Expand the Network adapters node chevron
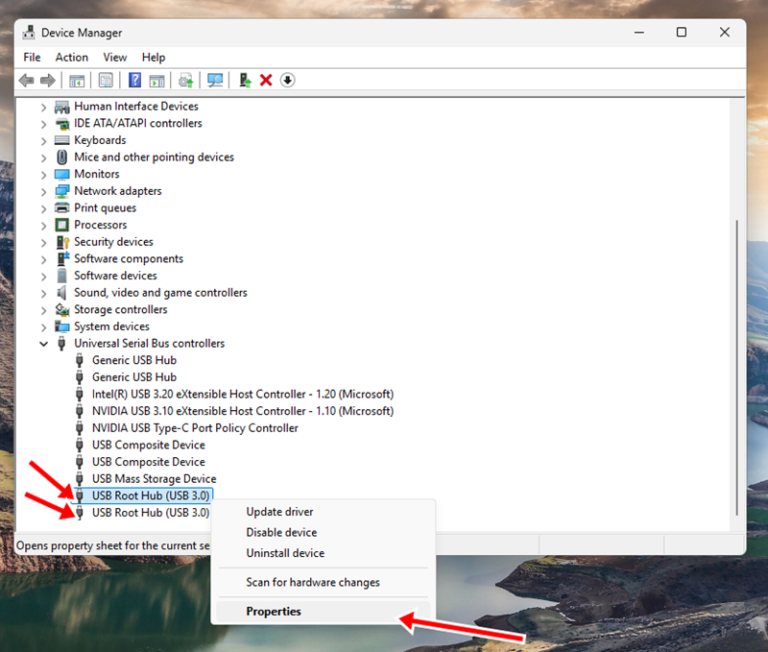The width and height of the screenshot is (768, 652). pyautogui.click(x=44, y=192)
